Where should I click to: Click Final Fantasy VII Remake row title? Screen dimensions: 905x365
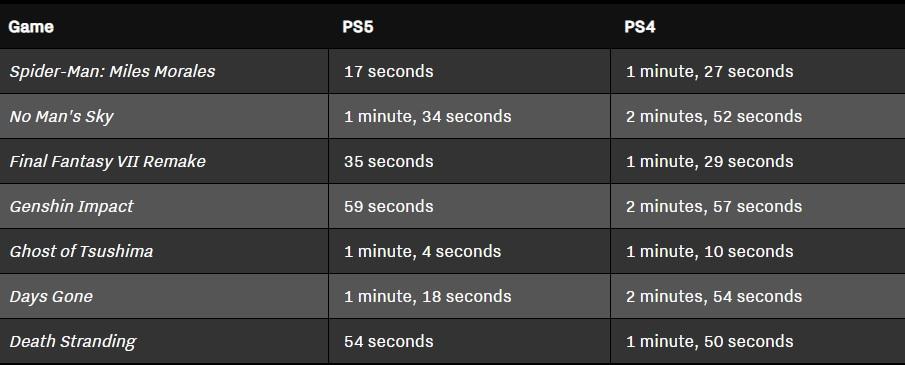point(107,162)
